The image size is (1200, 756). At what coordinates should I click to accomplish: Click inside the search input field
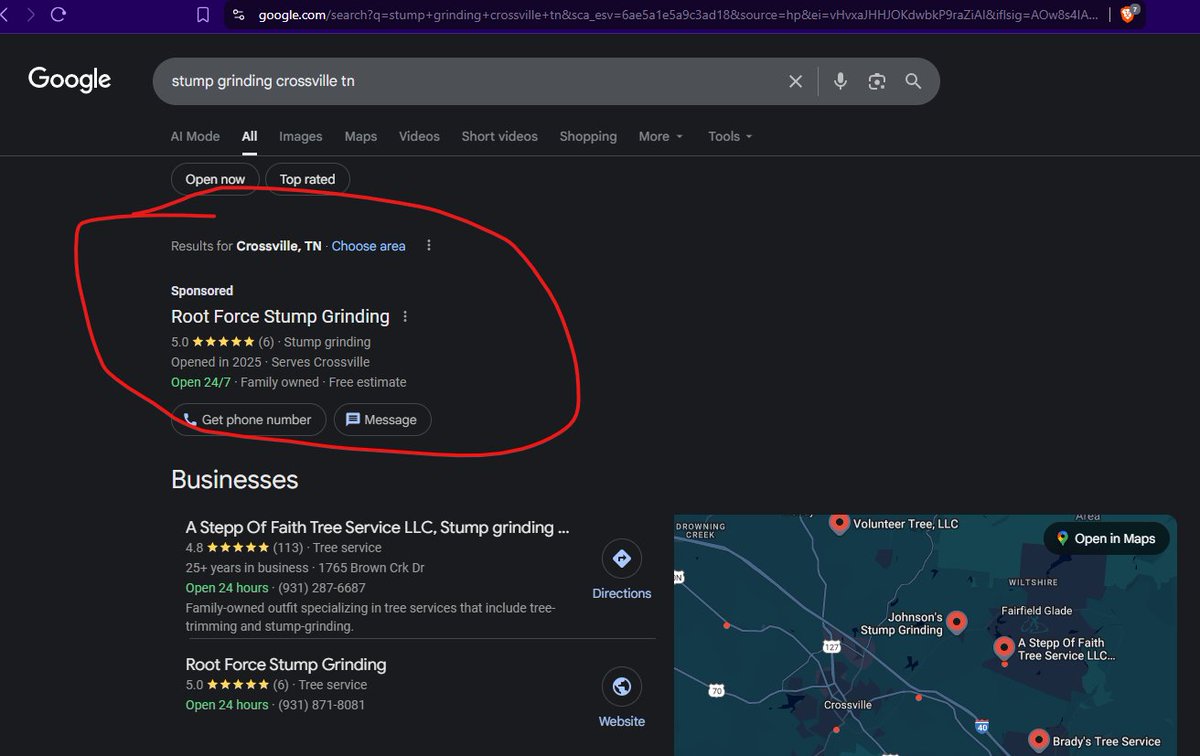(x=450, y=81)
